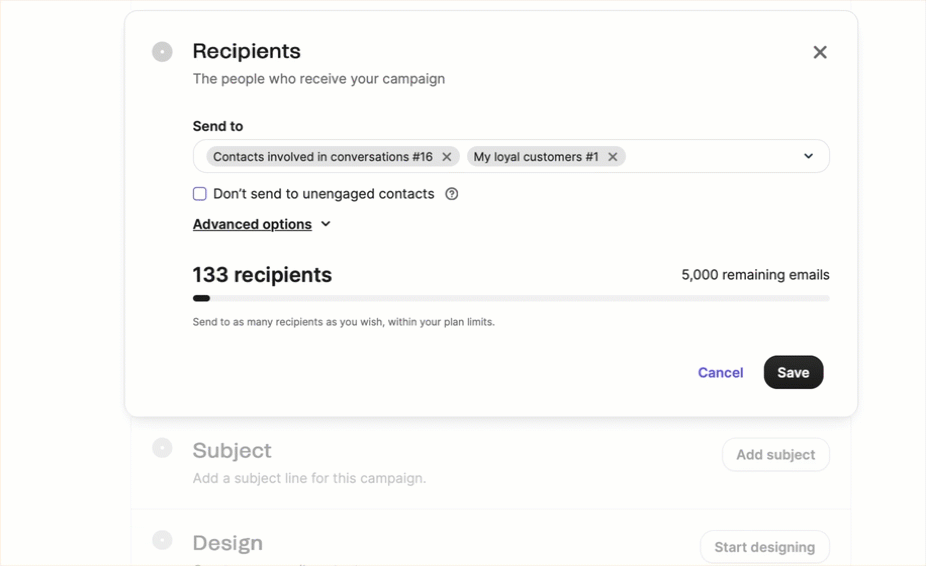Open the Send to list dropdown arrow
This screenshot has height=566, width=926.
(808, 156)
